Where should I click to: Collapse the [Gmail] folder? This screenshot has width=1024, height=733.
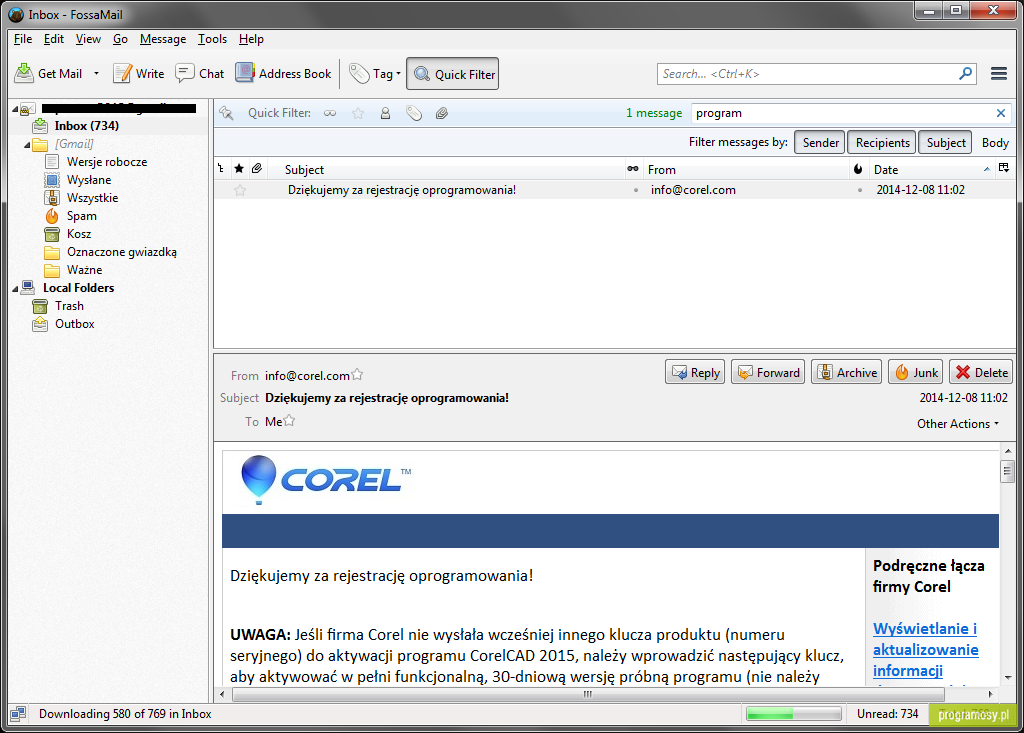[27, 144]
